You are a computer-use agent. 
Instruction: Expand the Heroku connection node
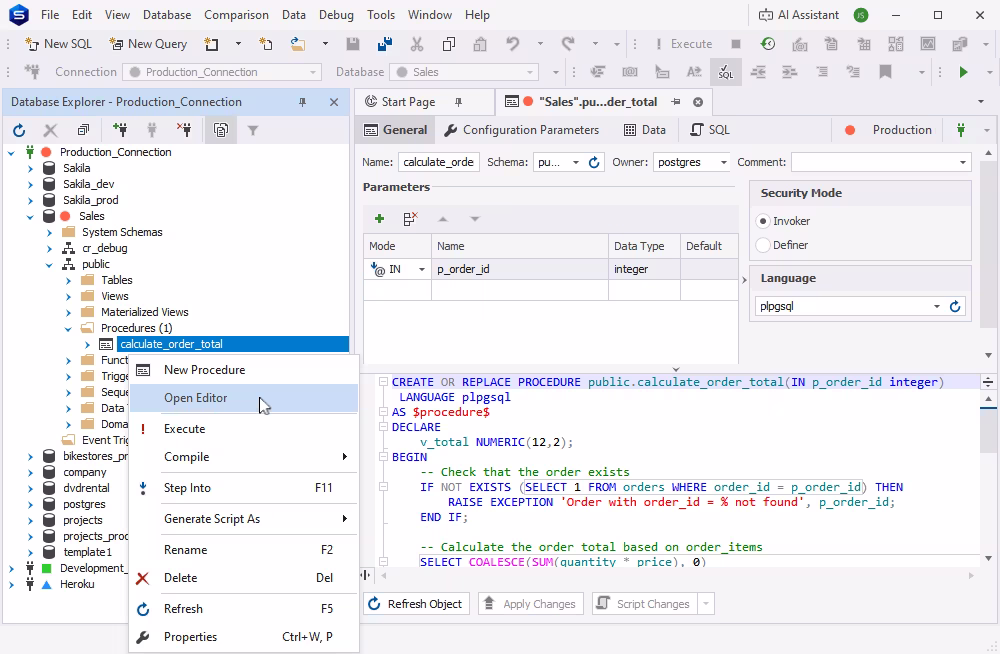pyautogui.click(x=11, y=584)
